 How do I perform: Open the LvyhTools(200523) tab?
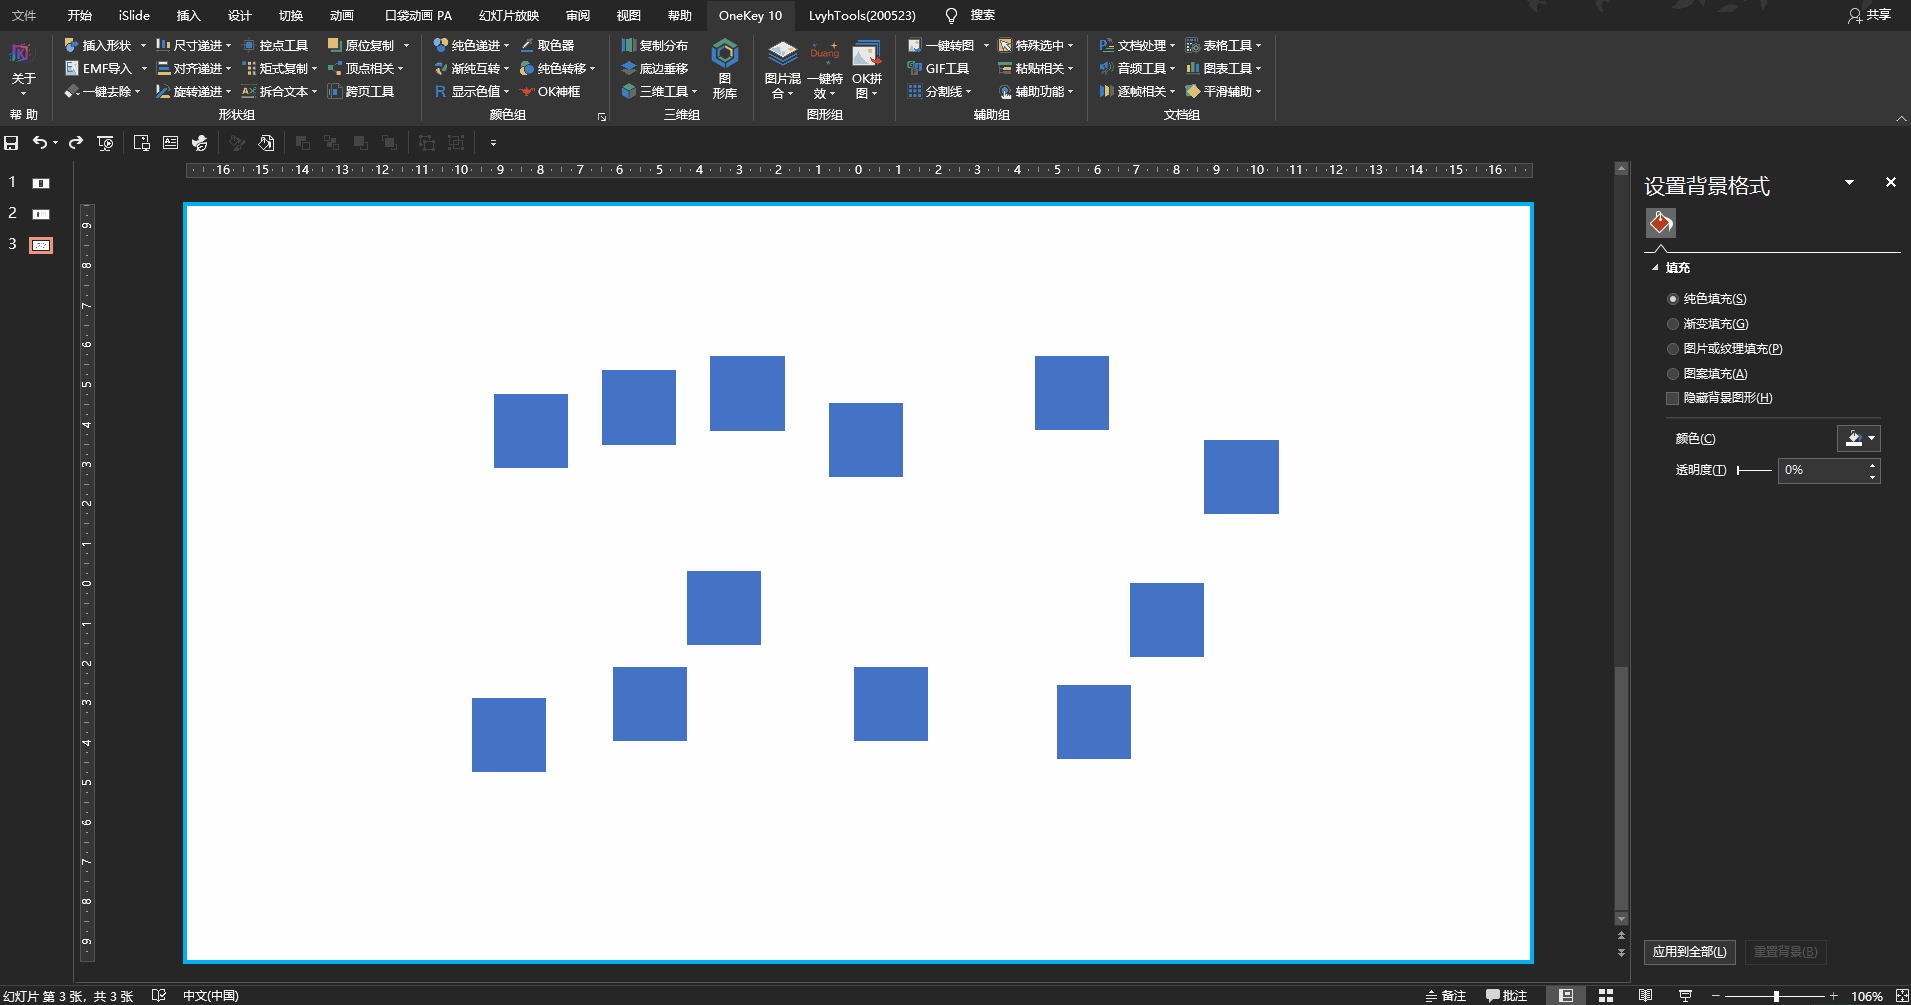(x=862, y=15)
